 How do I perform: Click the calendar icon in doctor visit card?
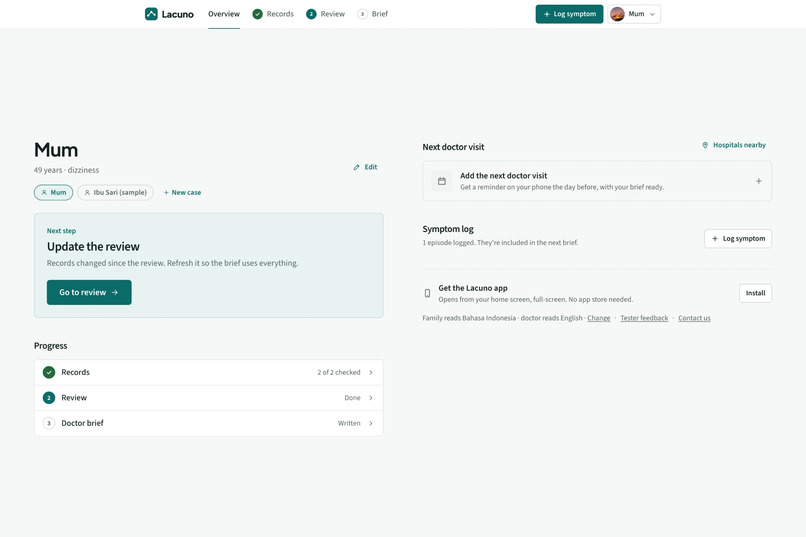442,181
